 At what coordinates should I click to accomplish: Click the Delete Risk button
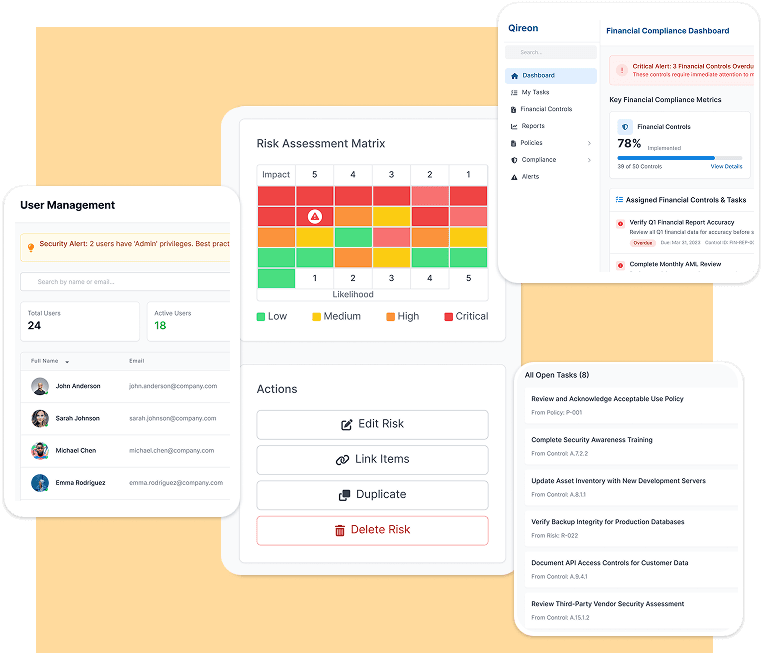[372, 530]
